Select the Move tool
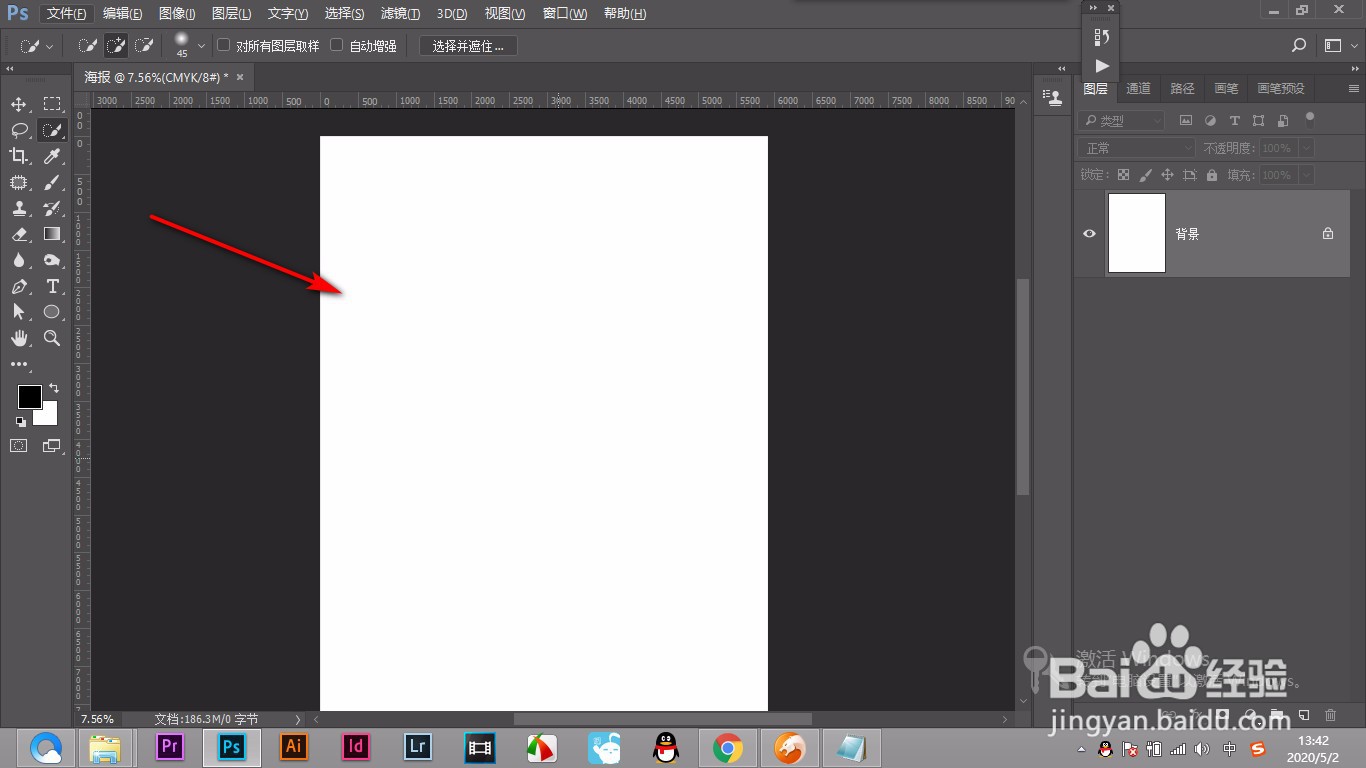Image resolution: width=1366 pixels, height=768 pixels. (x=19, y=104)
